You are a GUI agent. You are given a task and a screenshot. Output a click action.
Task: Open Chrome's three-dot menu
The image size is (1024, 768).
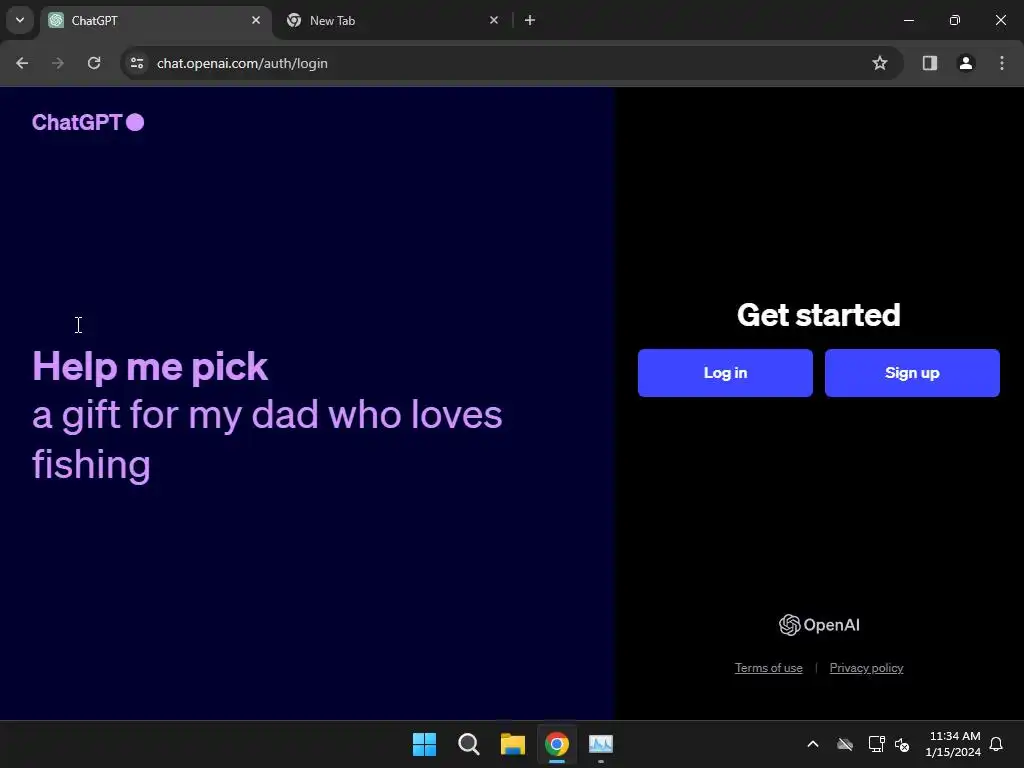click(x=1002, y=63)
